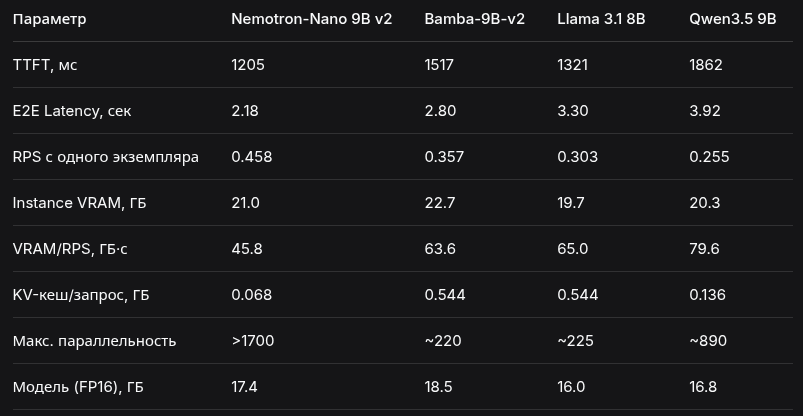Click the Параметр header cell
This screenshot has width=803, height=416.
[50, 19]
